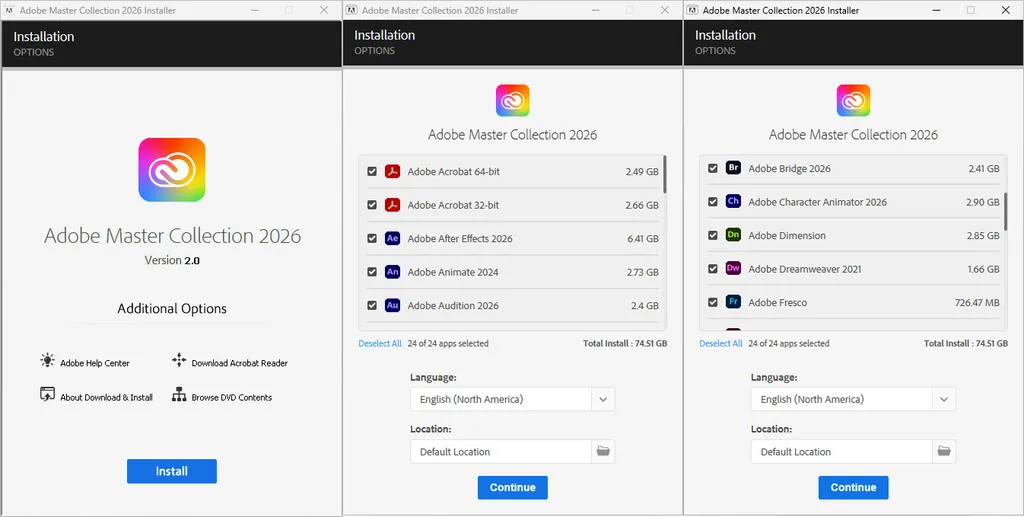Click the large Creative Cloud logo in the left window

click(x=172, y=170)
